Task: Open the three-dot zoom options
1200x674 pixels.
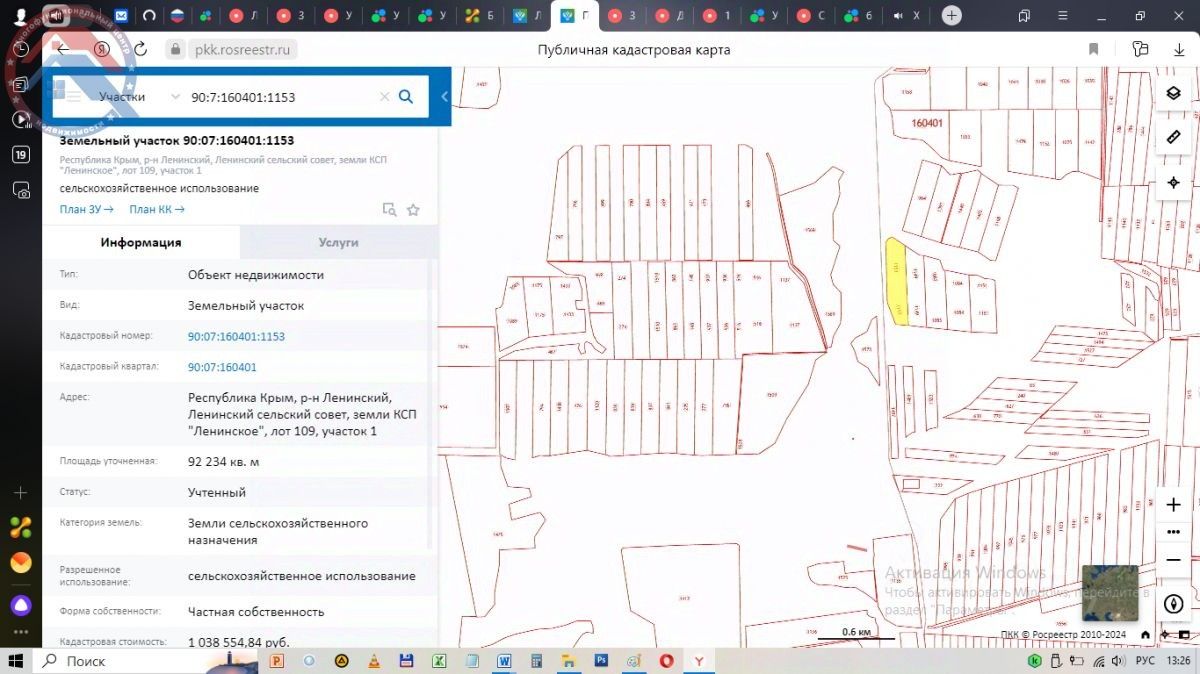Action: pos(1174,532)
